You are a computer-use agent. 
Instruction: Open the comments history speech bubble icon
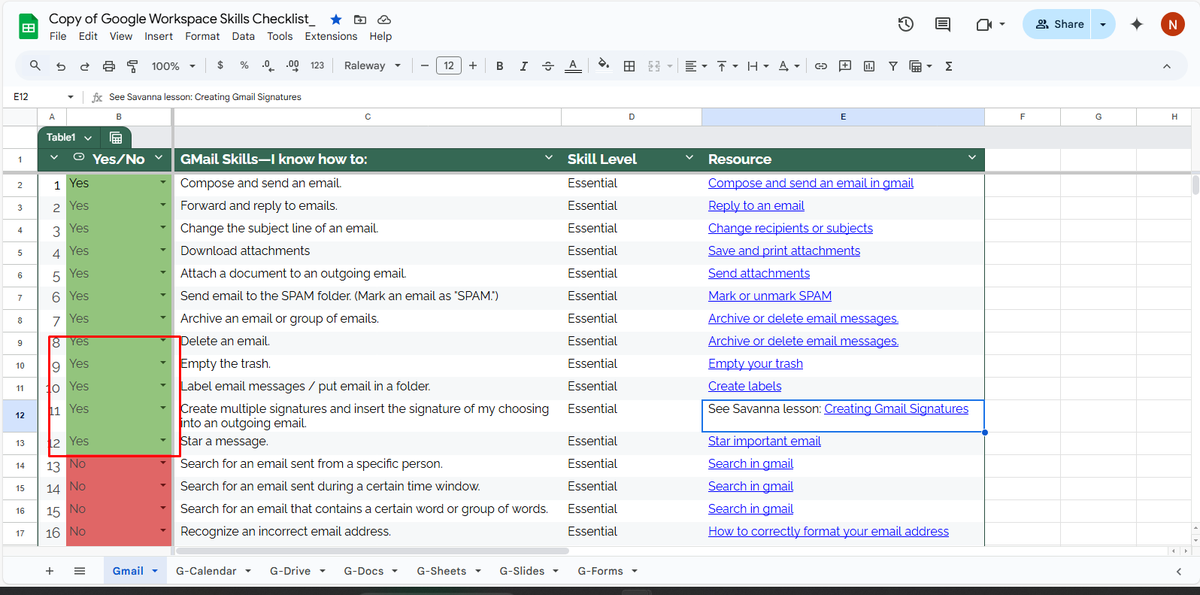click(942, 24)
